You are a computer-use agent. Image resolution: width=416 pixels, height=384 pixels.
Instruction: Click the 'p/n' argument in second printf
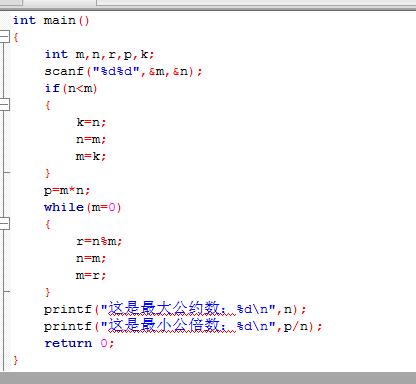tap(296, 326)
